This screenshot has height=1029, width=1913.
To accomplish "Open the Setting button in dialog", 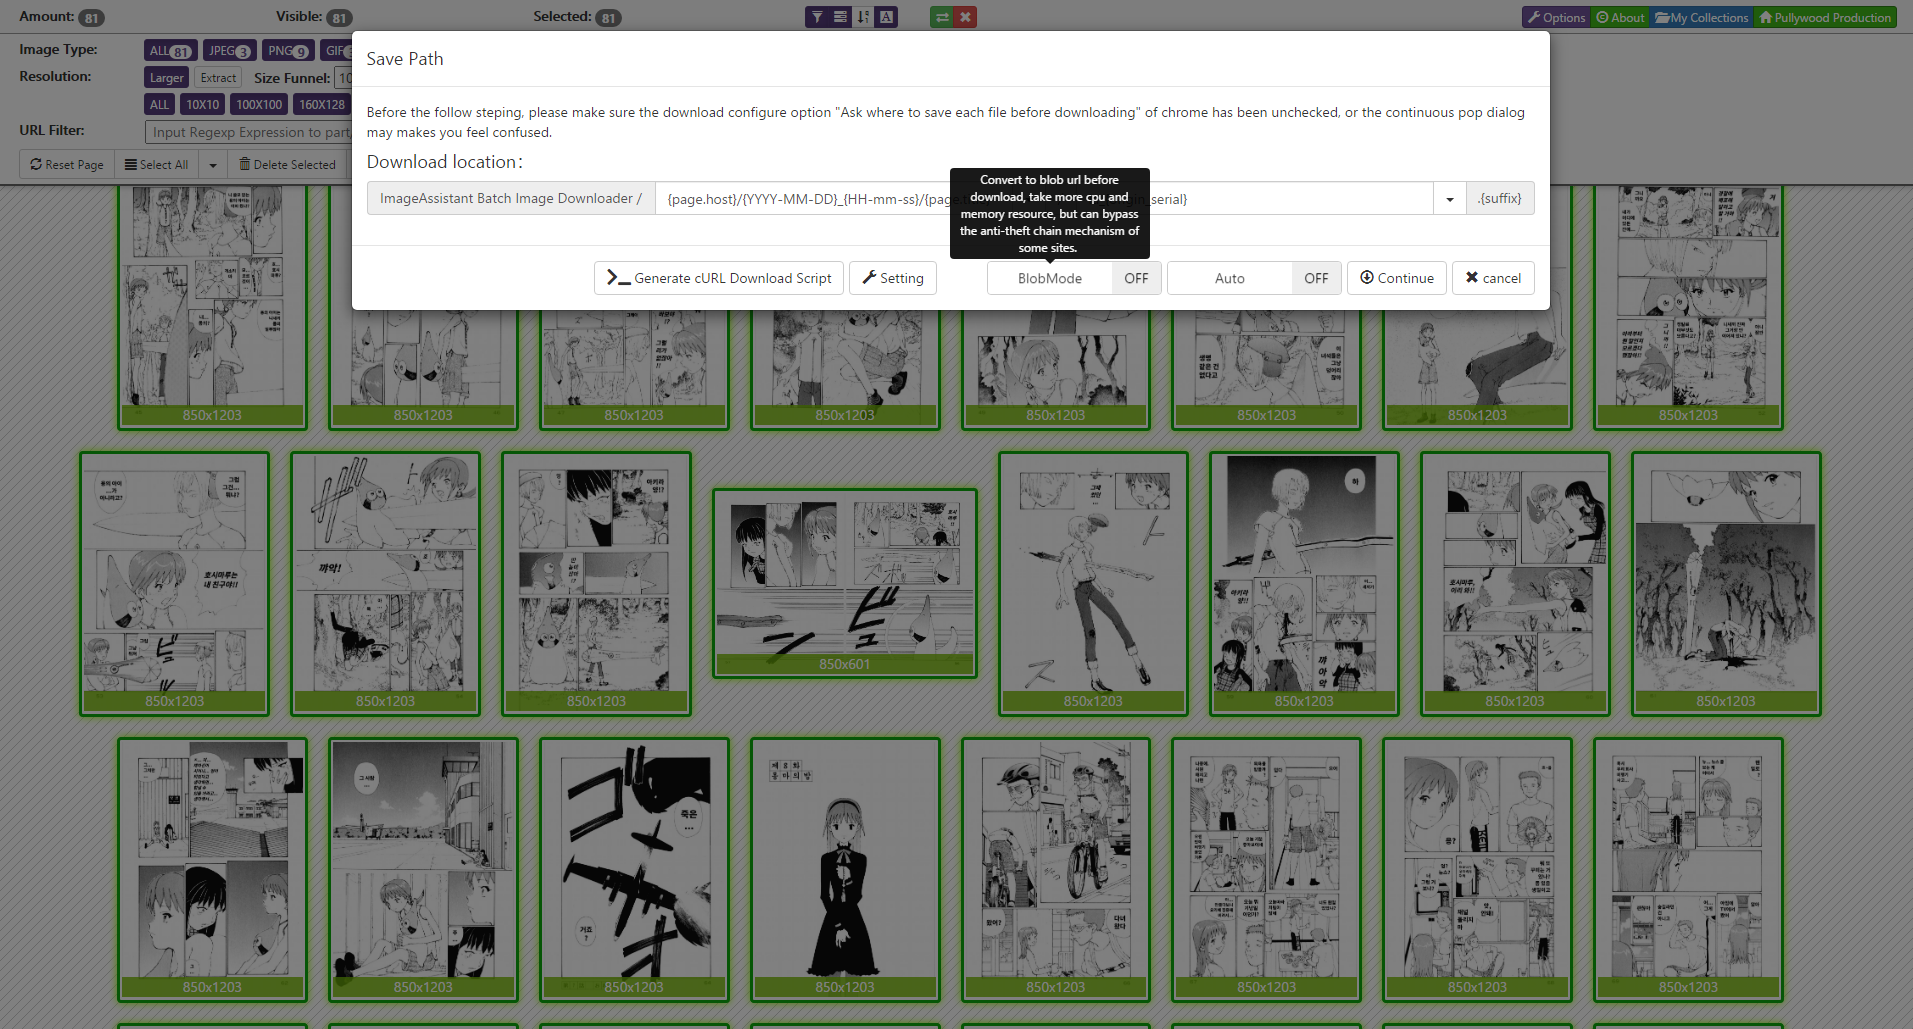I will coord(893,278).
